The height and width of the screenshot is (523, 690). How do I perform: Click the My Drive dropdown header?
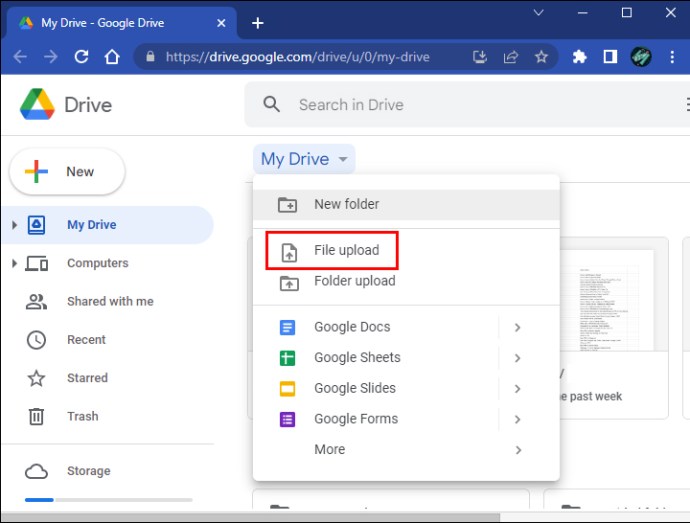[304, 159]
